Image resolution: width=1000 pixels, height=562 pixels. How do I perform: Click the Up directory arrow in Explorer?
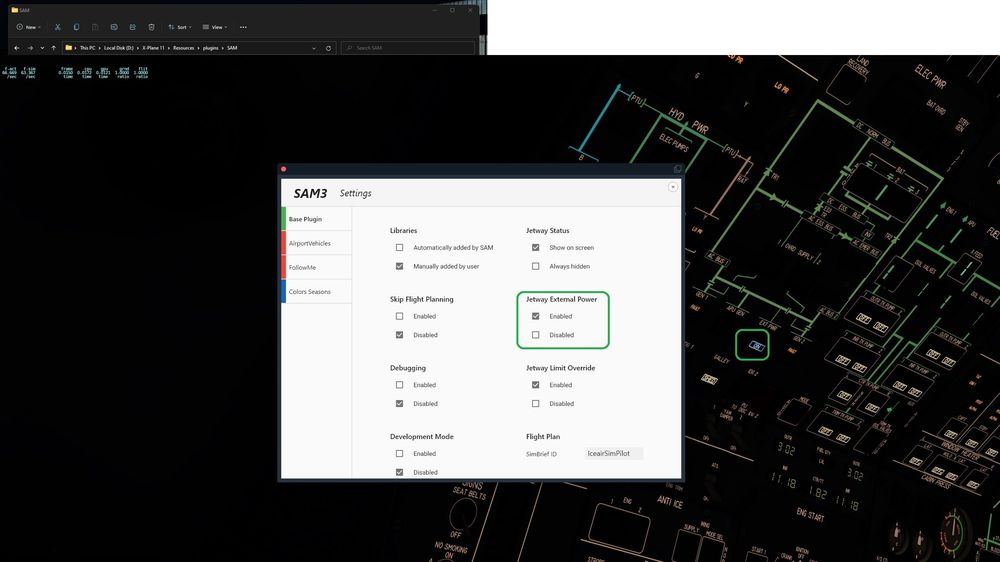[54, 48]
